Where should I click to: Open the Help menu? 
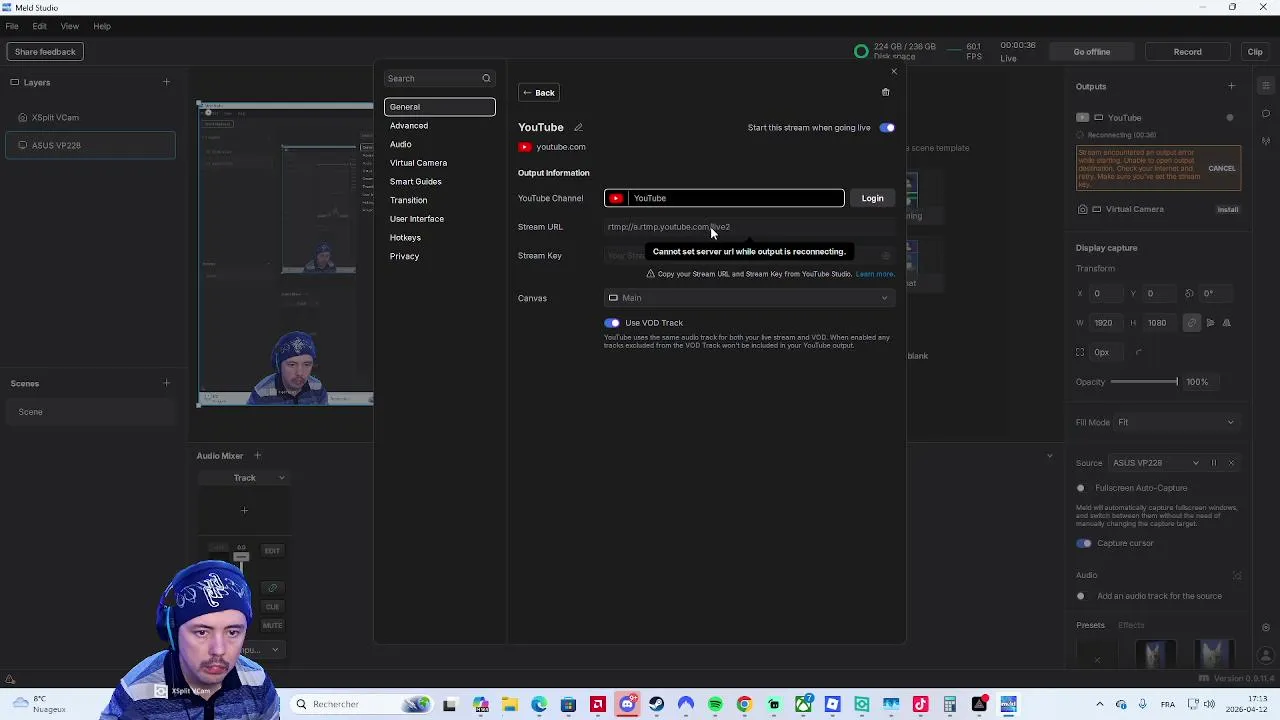(102, 26)
